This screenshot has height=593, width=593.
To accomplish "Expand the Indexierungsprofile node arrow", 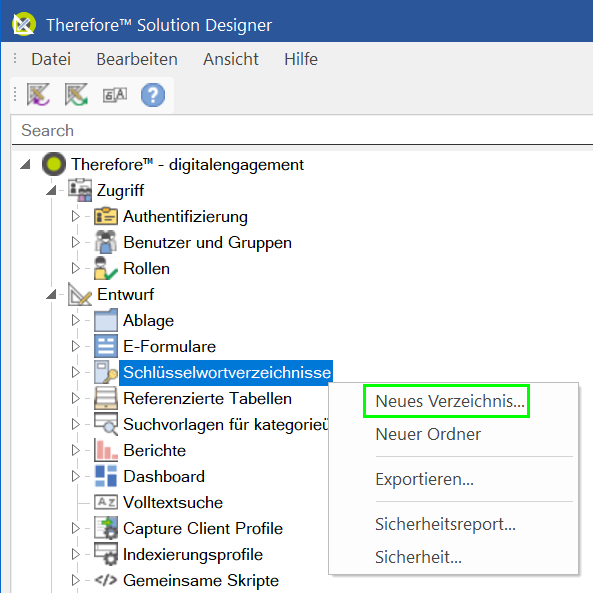I will [76, 554].
